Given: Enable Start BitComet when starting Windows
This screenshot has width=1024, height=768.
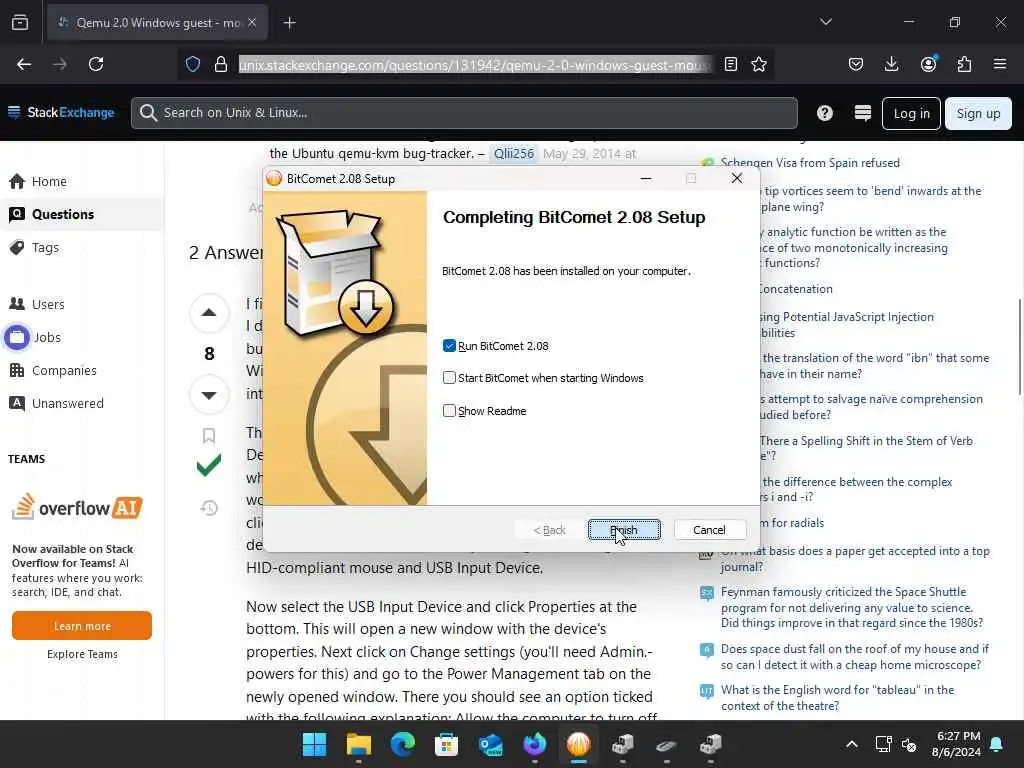Looking at the screenshot, I should point(449,378).
